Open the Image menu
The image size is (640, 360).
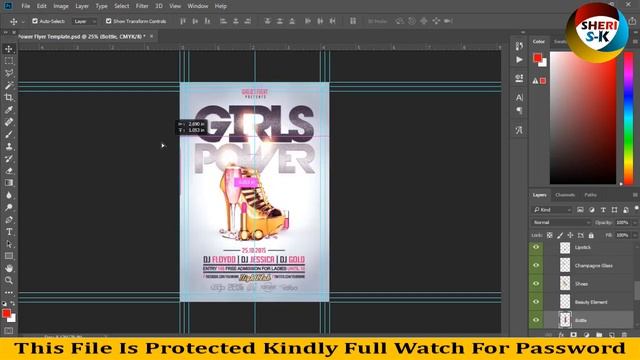[61, 6]
